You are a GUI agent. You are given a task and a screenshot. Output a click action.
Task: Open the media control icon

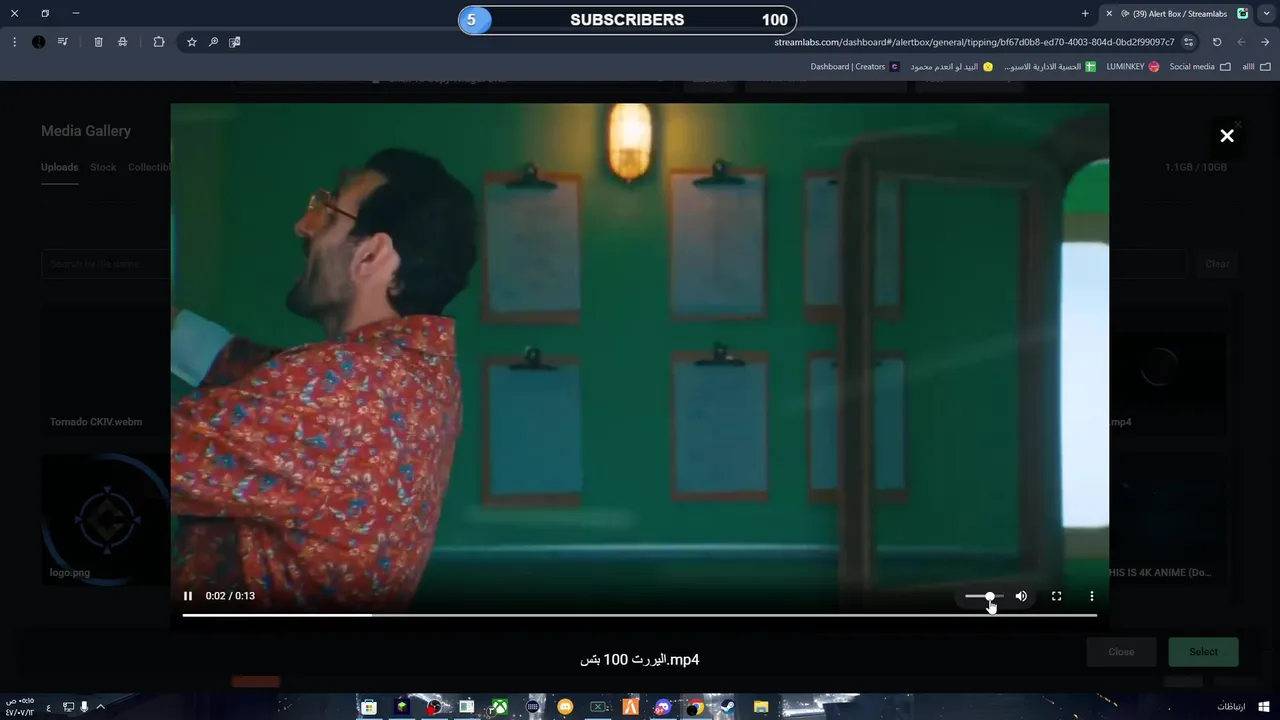pos(63,42)
